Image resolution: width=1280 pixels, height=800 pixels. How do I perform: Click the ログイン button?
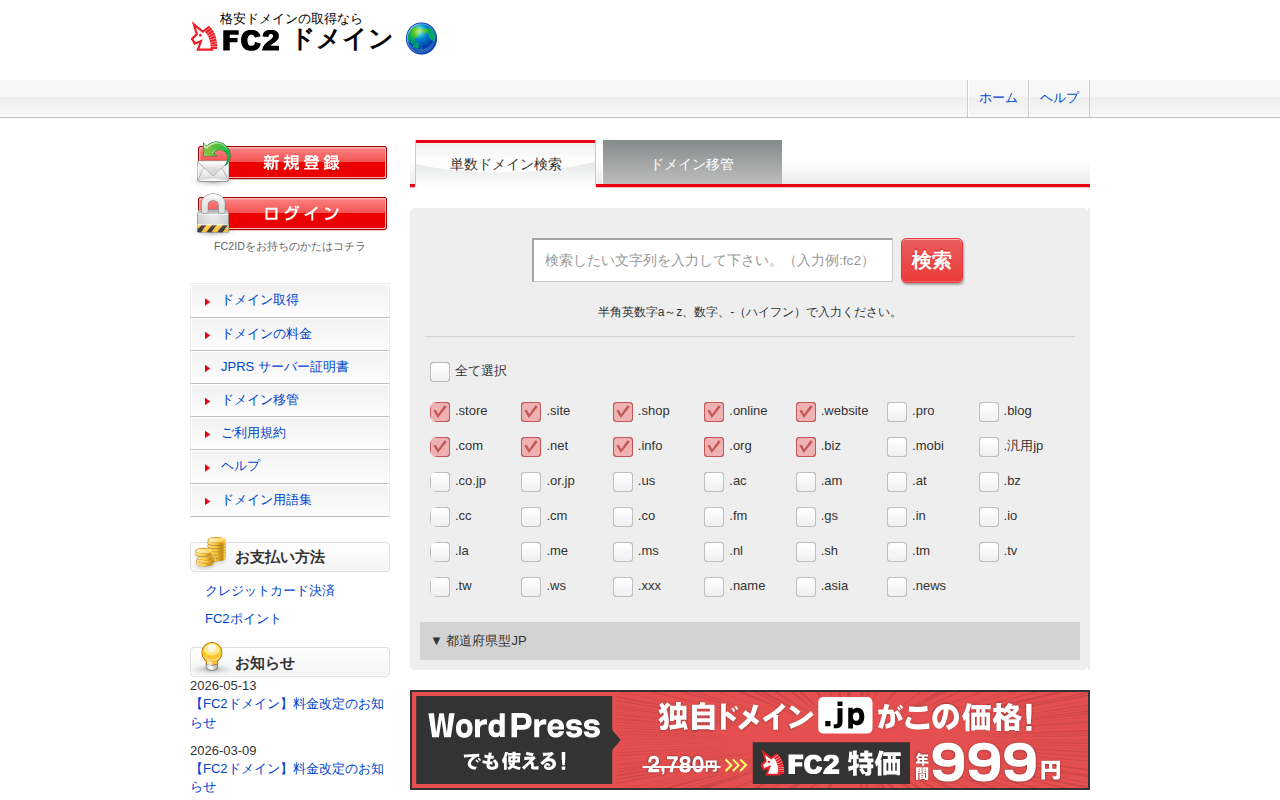291,214
